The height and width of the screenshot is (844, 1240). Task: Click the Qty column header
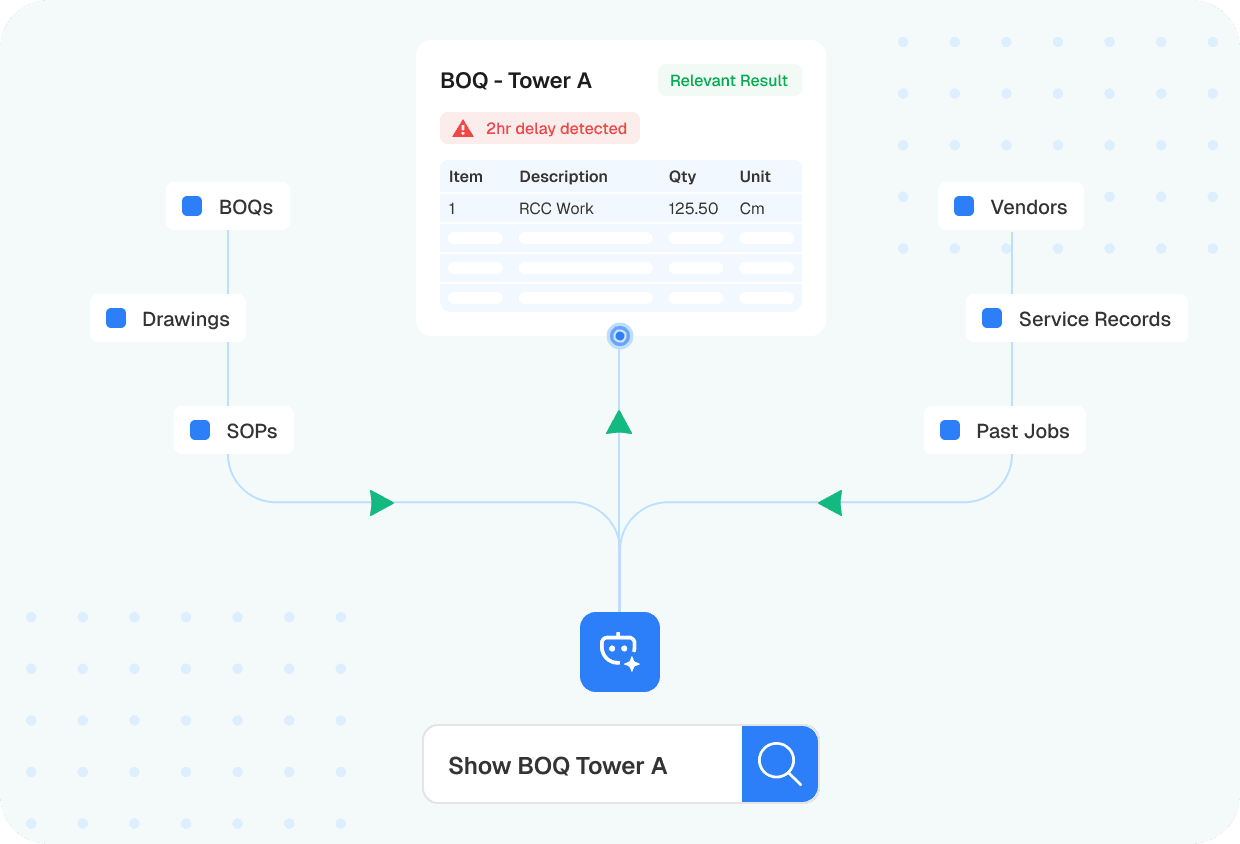tap(681, 176)
